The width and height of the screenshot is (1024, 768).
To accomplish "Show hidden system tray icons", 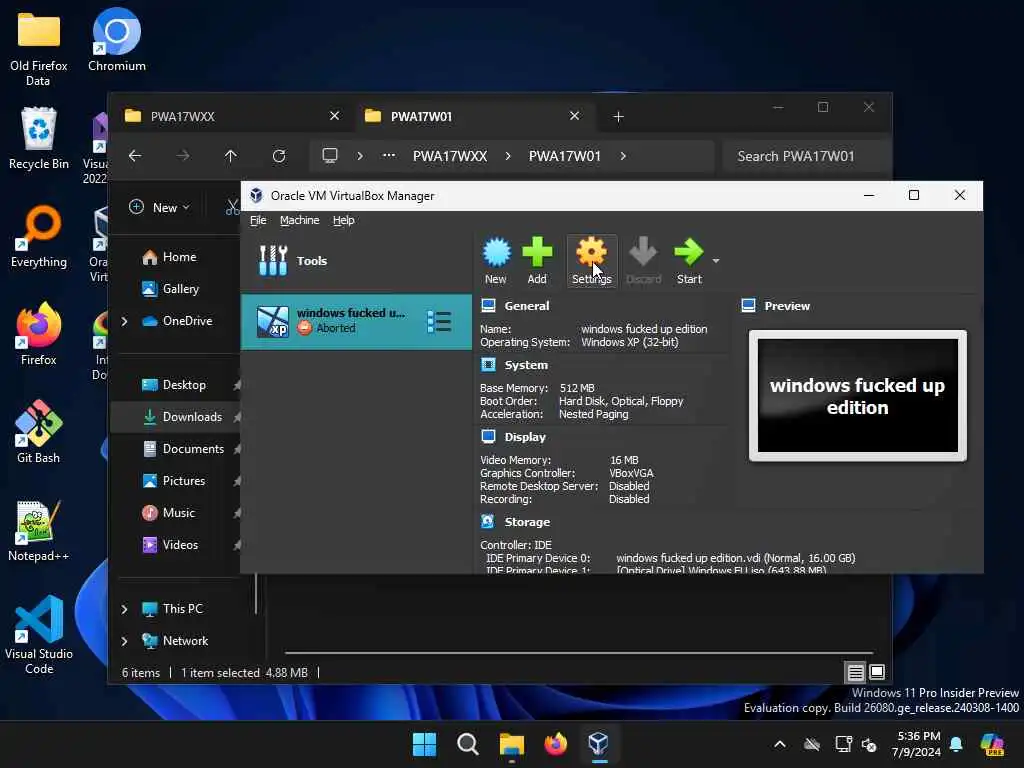I will 780,744.
